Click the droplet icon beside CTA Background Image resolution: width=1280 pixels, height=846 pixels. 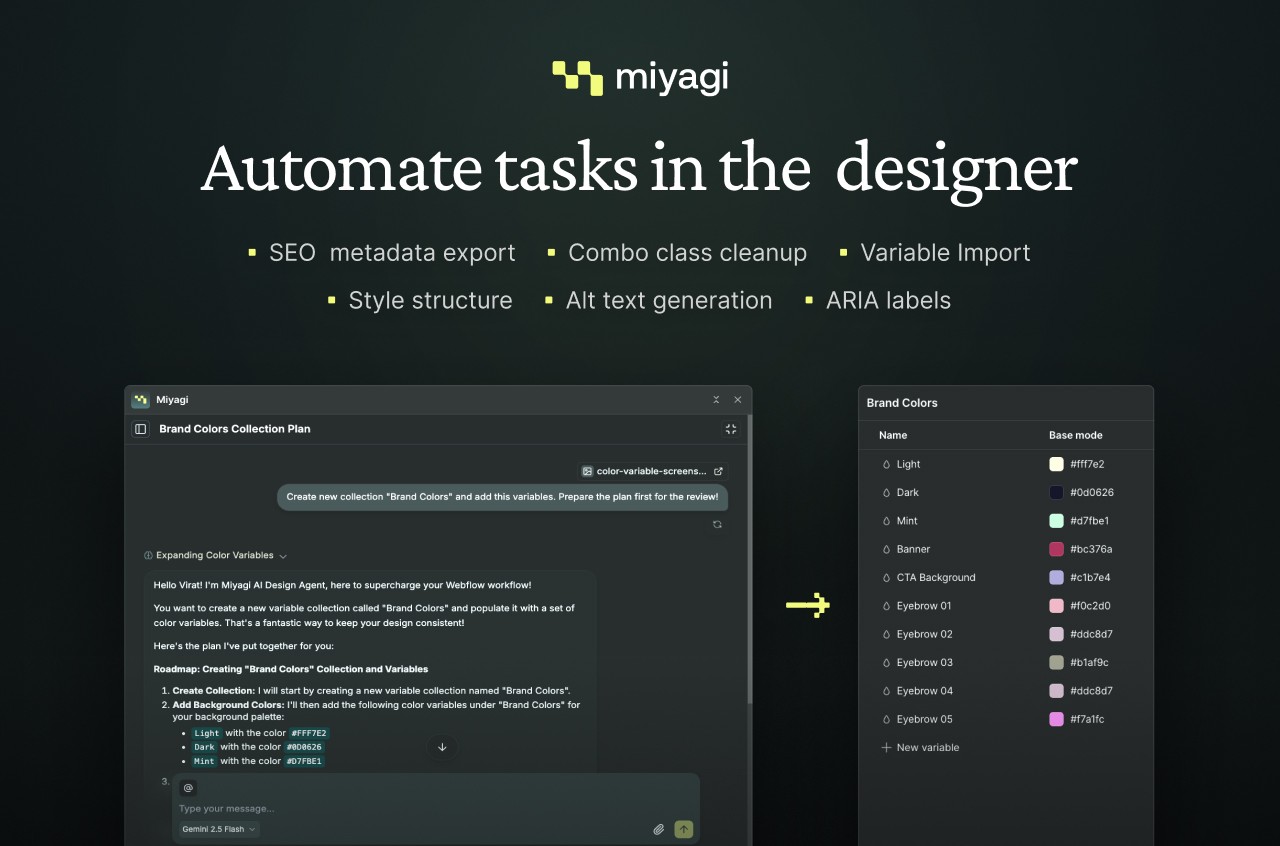pyautogui.click(x=886, y=577)
